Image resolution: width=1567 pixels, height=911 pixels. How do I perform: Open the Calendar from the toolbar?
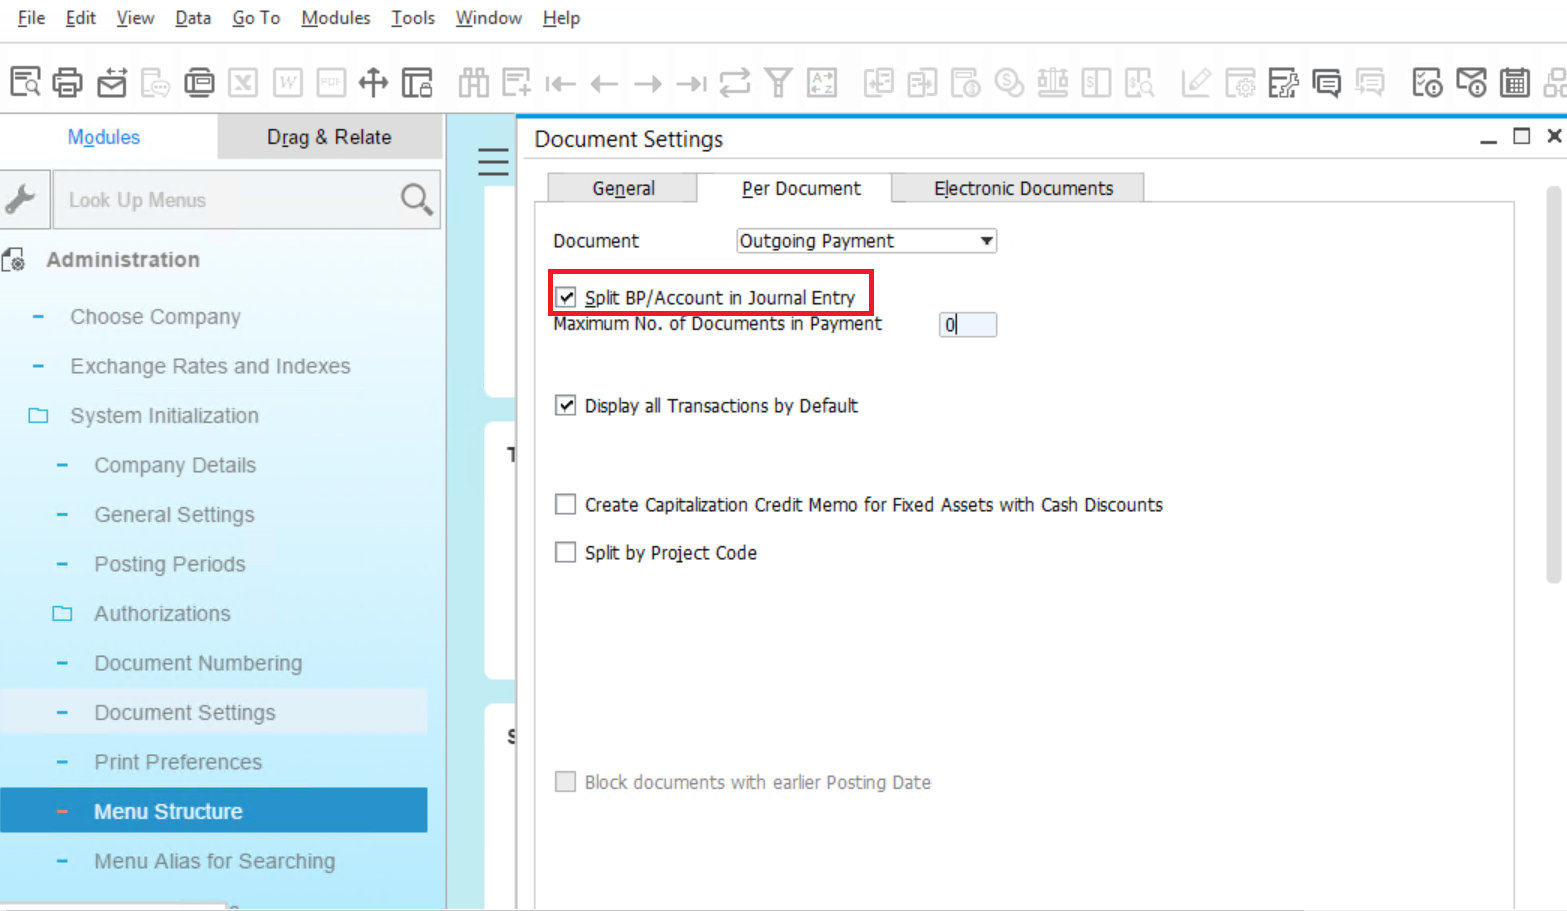(x=1516, y=82)
